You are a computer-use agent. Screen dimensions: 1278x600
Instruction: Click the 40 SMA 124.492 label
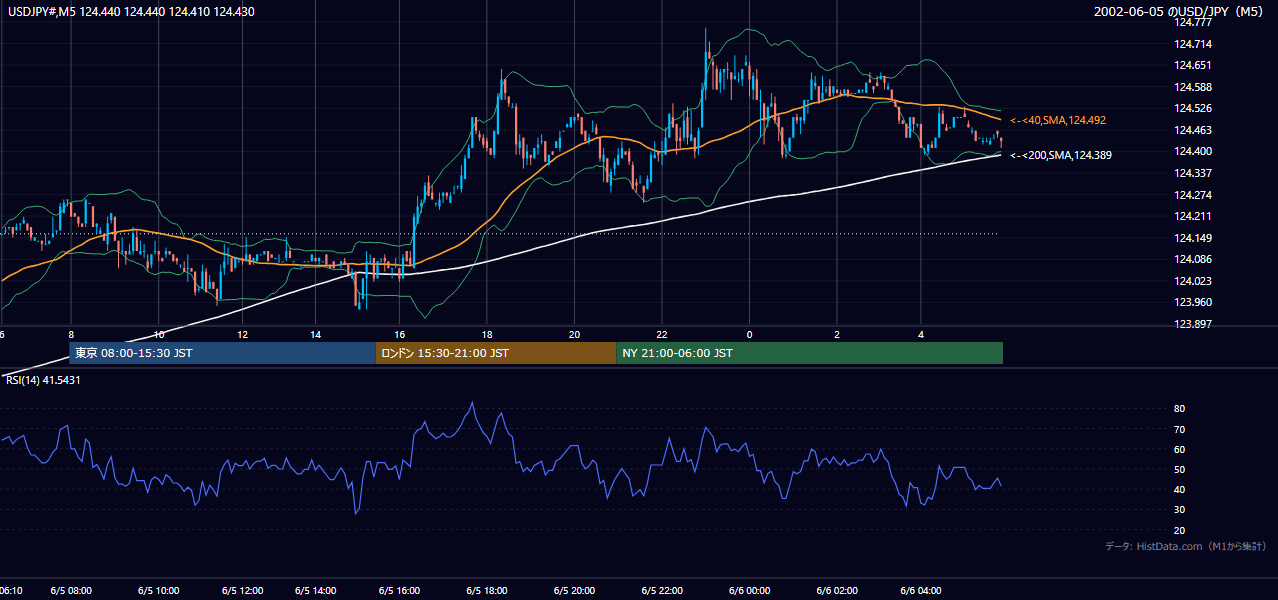[x=1058, y=120]
